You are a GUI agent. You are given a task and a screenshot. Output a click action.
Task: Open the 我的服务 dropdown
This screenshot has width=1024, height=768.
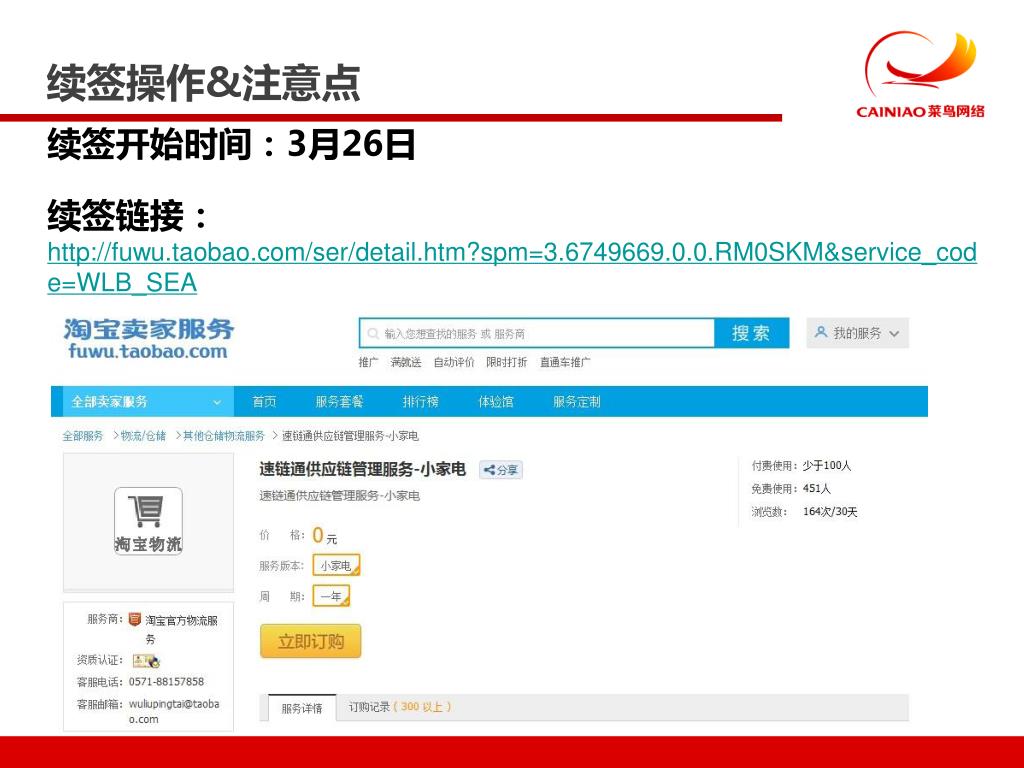click(857, 333)
